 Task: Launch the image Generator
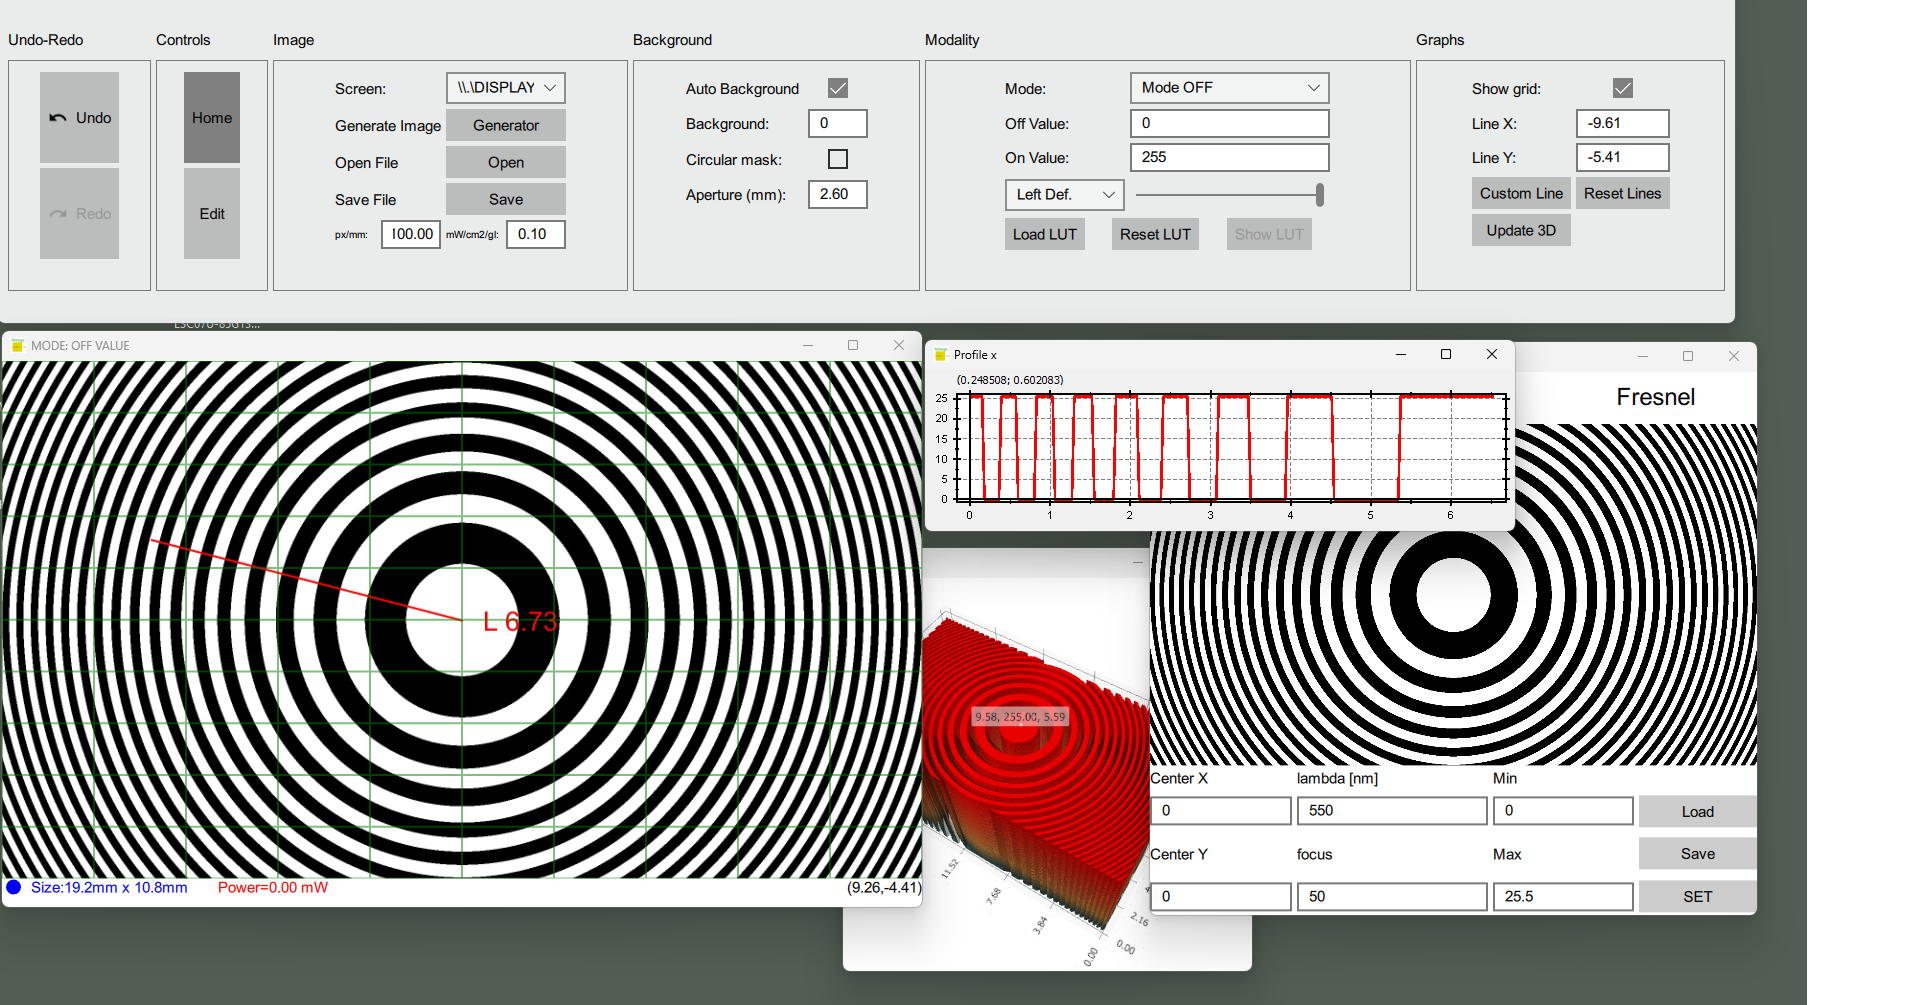pyautogui.click(x=506, y=125)
